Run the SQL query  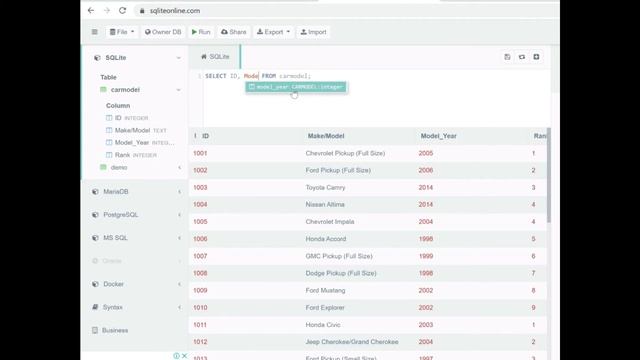[201, 32]
